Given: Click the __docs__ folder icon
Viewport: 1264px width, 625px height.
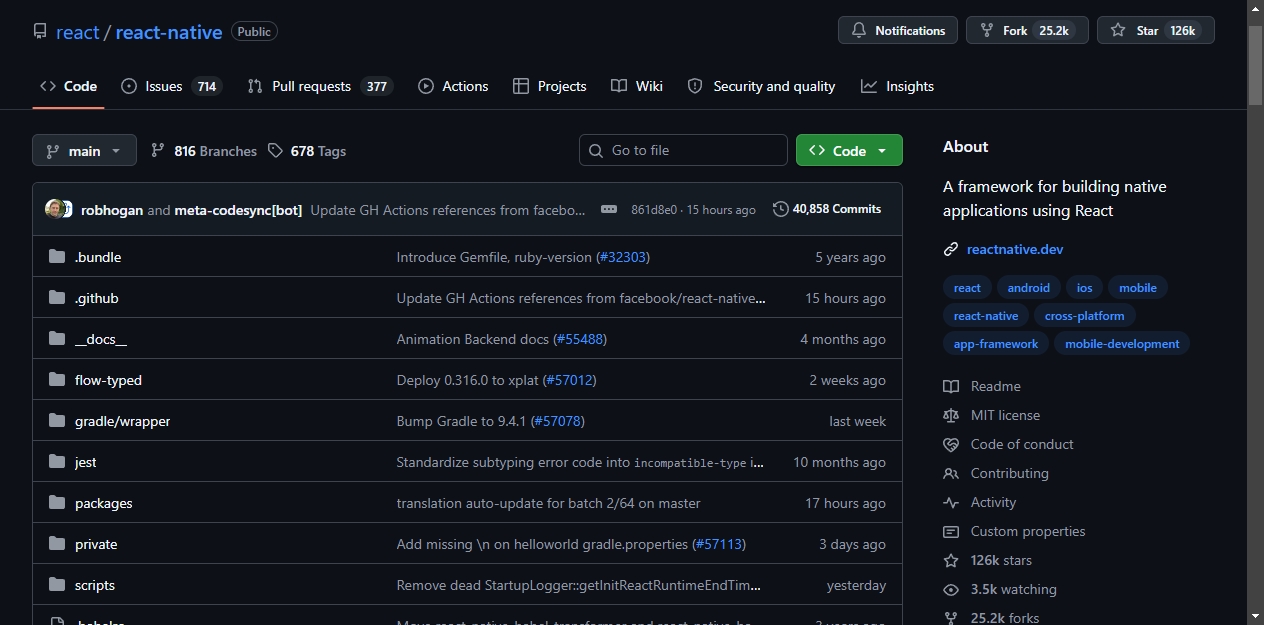Looking at the screenshot, I should [x=57, y=339].
